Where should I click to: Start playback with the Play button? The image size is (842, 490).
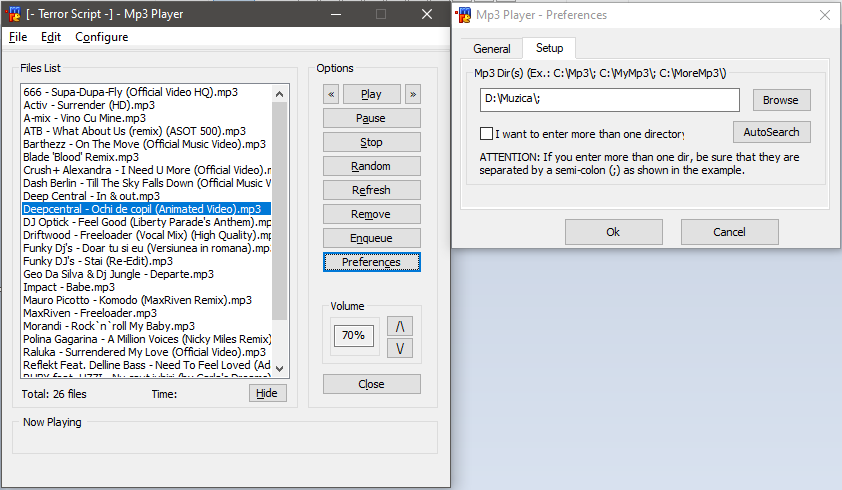372,94
